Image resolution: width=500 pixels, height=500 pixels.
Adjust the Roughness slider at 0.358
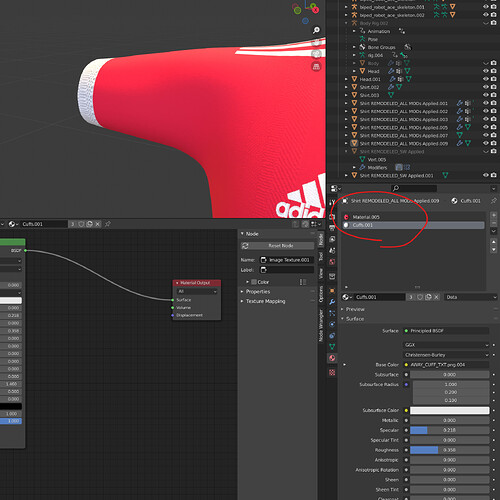tap(450, 450)
